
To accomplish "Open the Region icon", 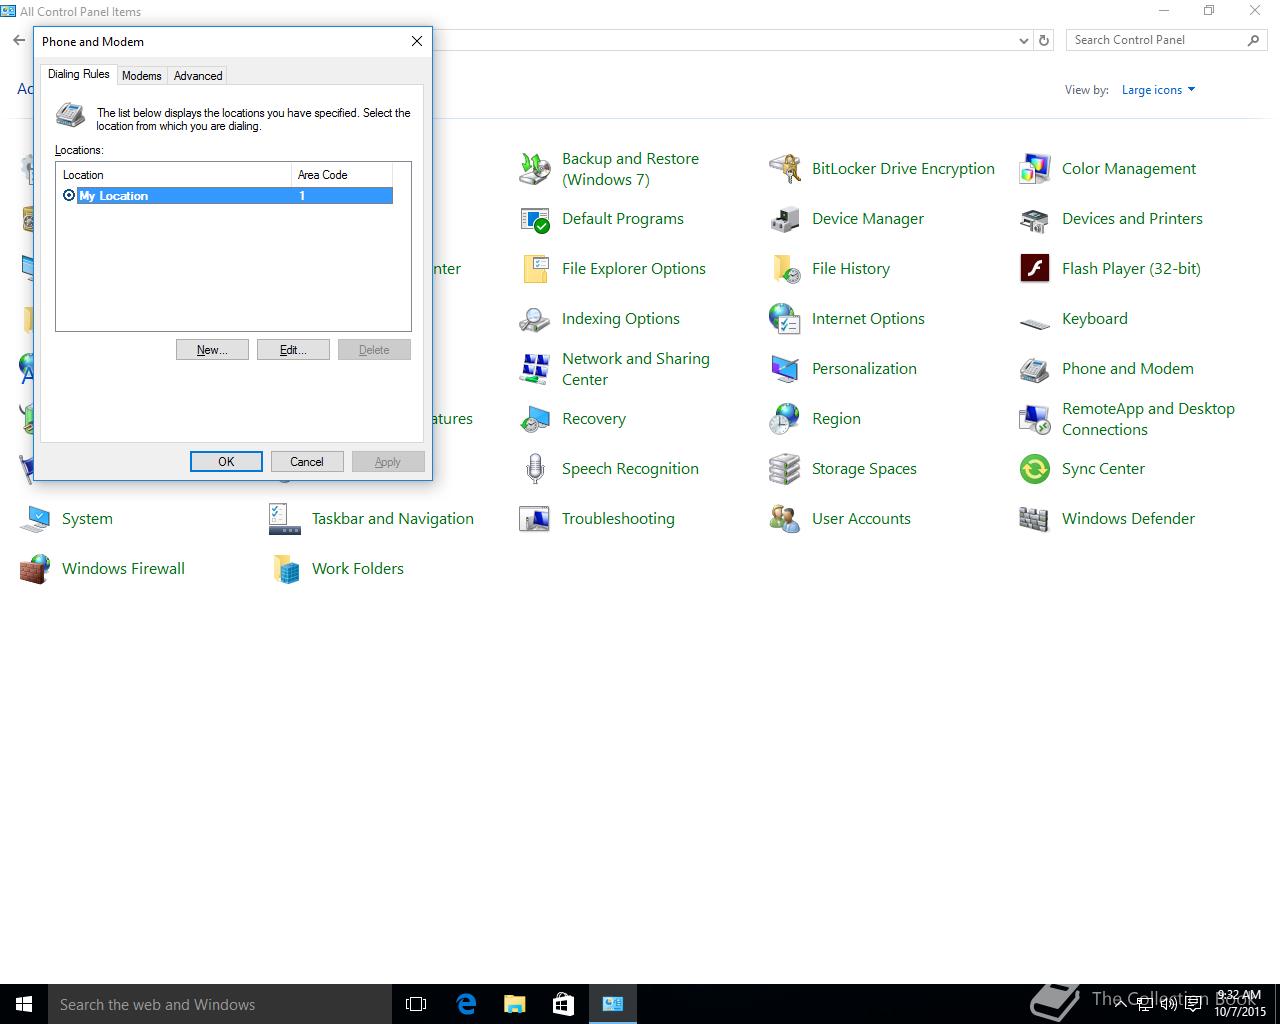I will point(785,419).
